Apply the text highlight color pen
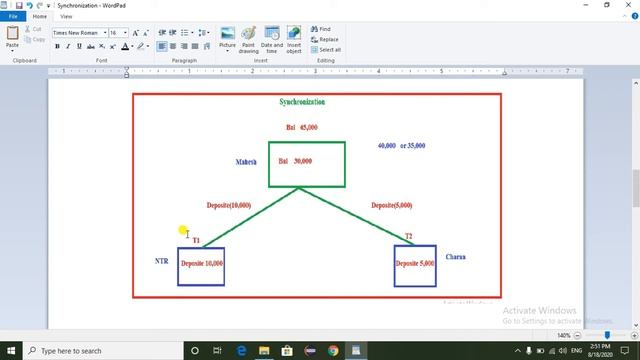 point(140,46)
